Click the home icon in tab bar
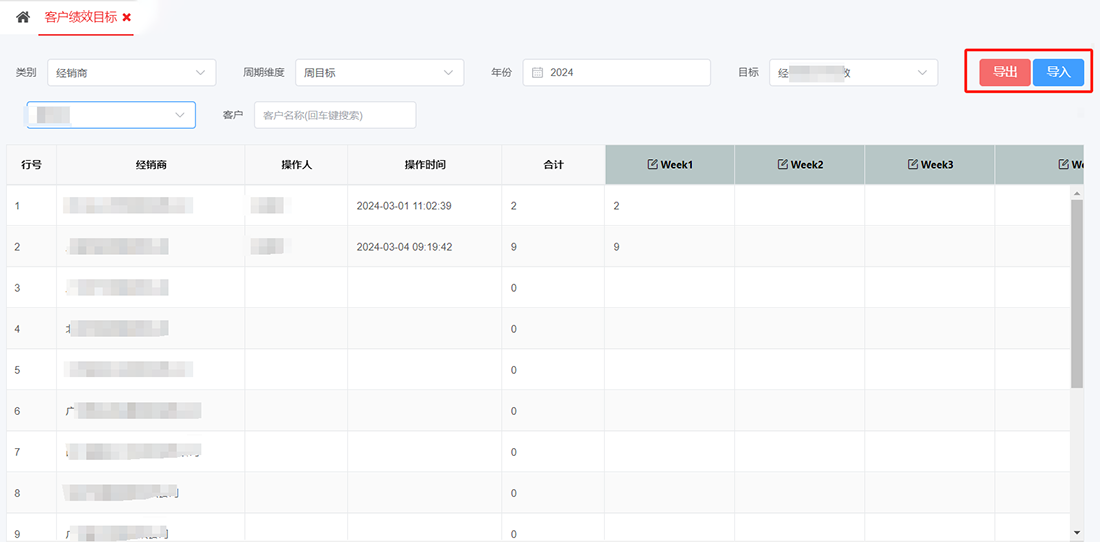This screenshot has height=542, width=1100. [22, 17]
